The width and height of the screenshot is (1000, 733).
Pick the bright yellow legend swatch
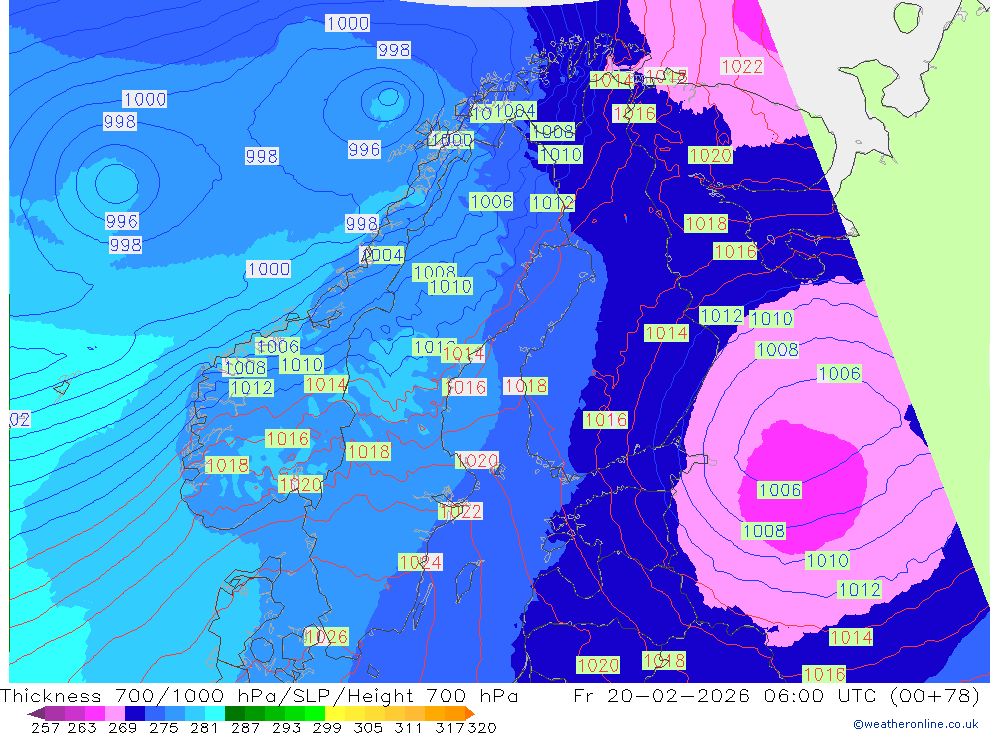pyautogui.click(x=335, y=713)
